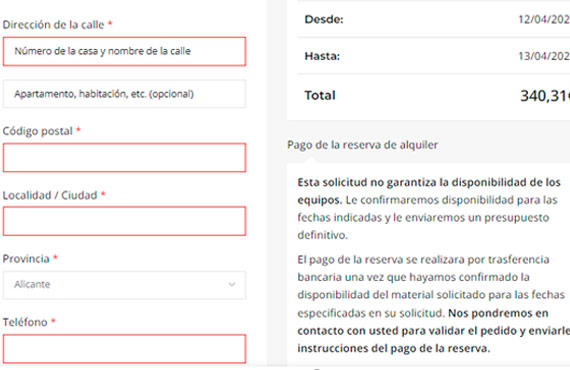Screen dimensions: 570x370
Task: Focus the Localidad / Ciudad input field
Action: click(124, 221)
